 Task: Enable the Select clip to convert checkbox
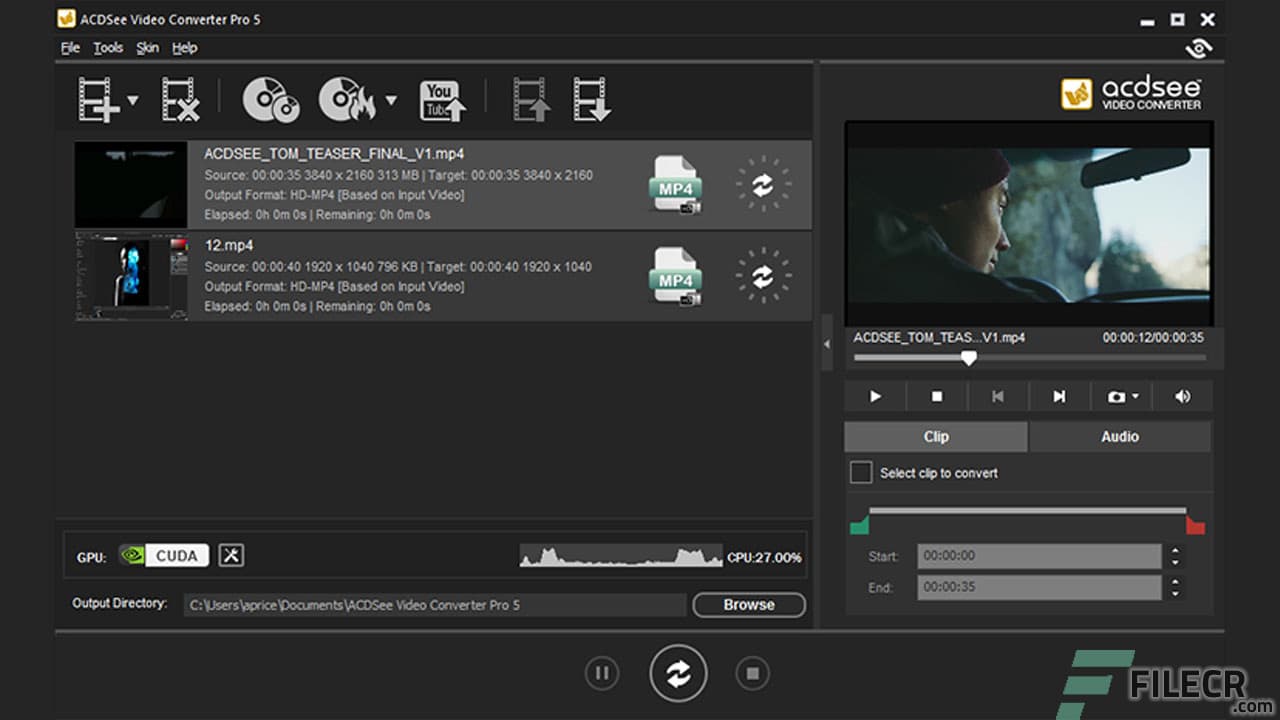tap(860, 472)
